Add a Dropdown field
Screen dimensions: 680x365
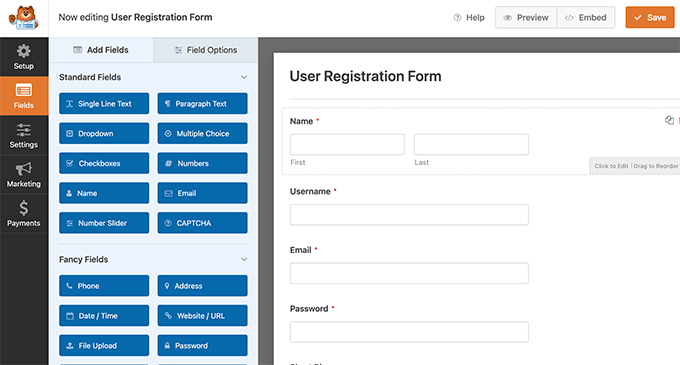coord(104,134)
